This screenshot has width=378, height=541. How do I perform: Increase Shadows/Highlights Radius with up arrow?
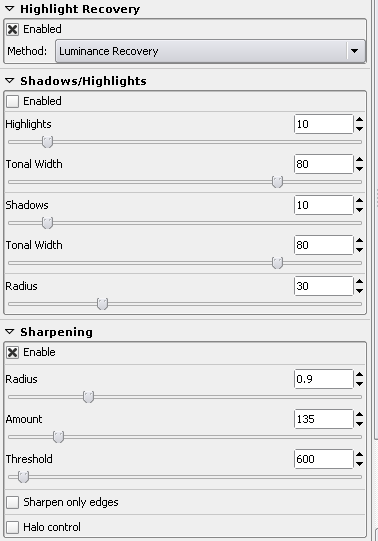pyautogui.click(x=359, y=281)
